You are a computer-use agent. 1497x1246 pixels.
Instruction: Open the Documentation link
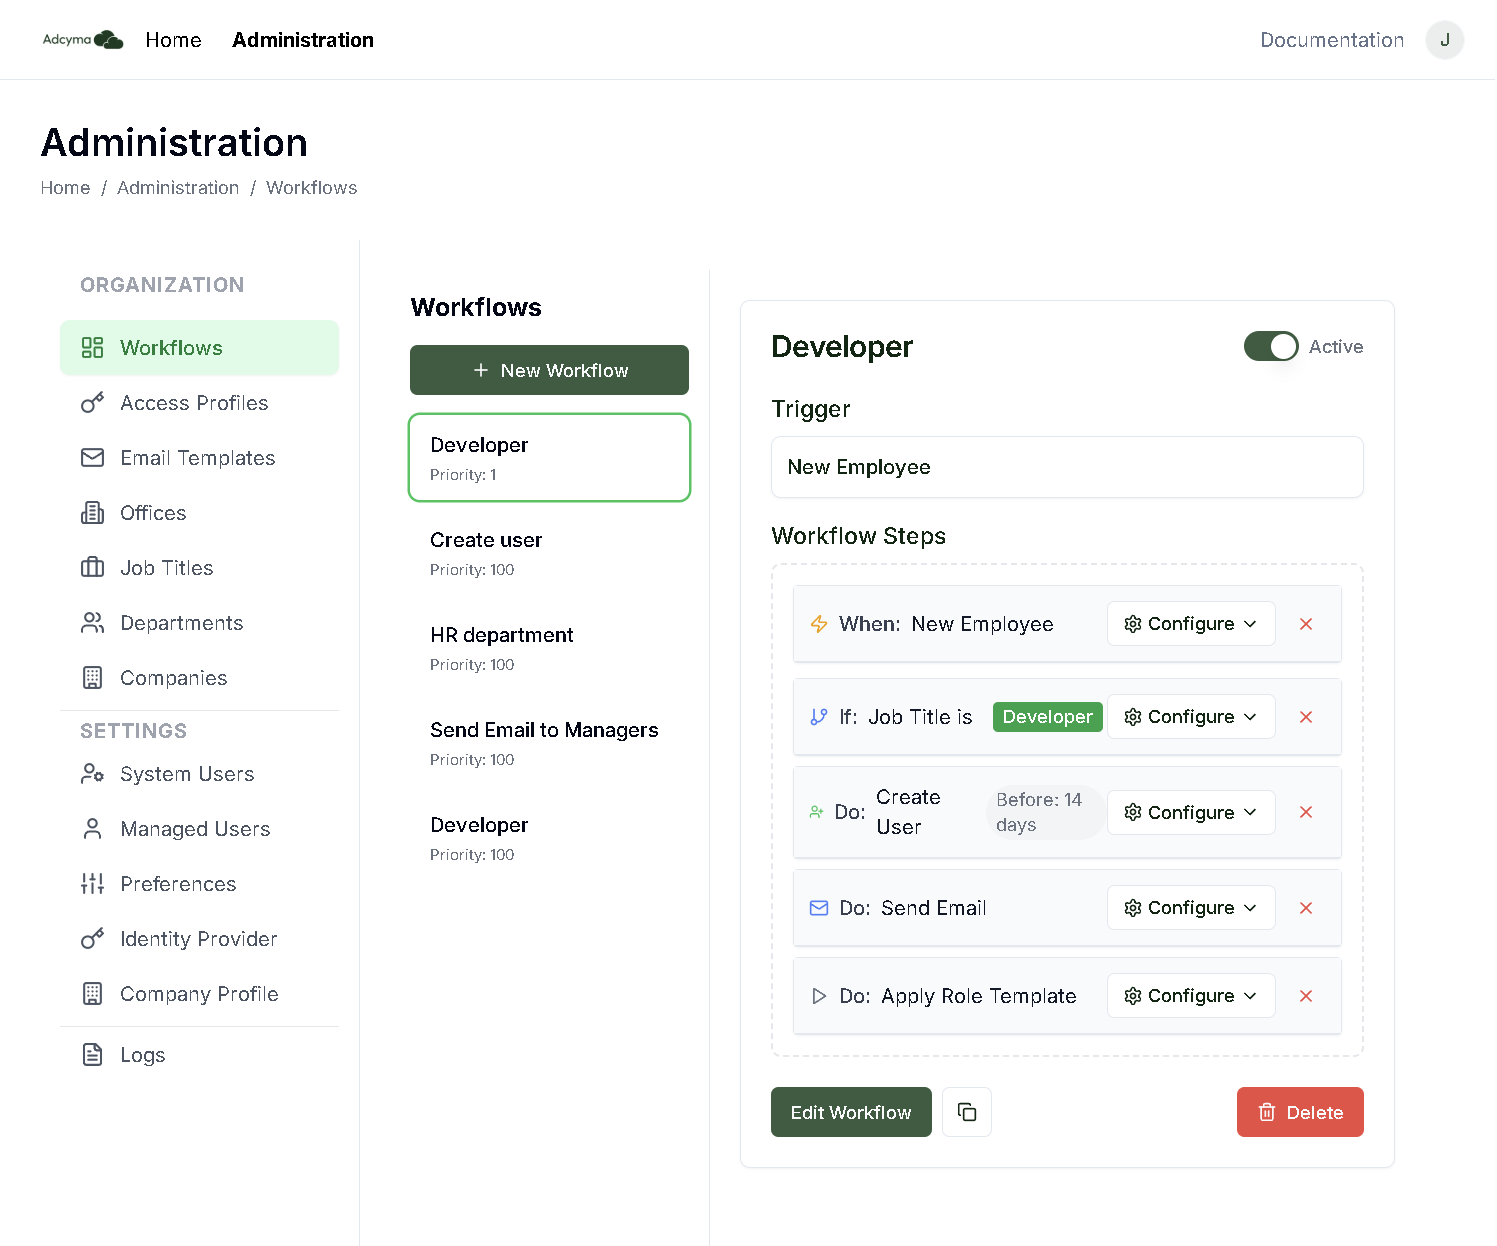[x=1331, y=40]
